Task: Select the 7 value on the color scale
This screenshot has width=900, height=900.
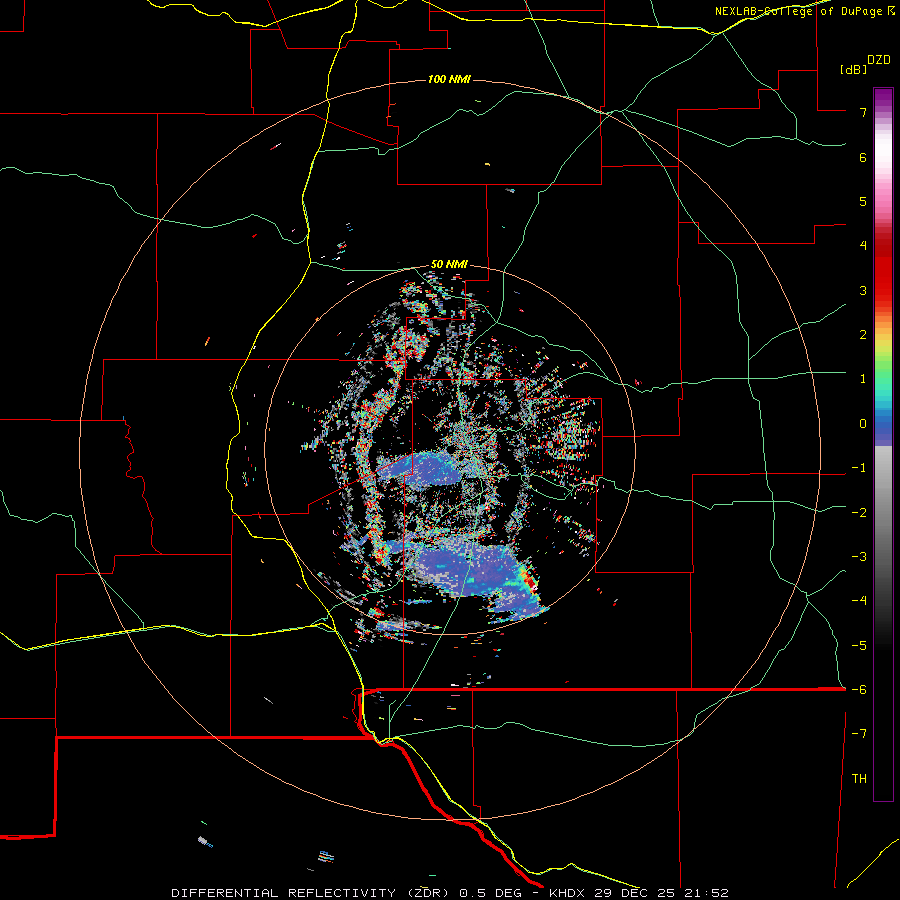Action: click(x=863, y=112)
